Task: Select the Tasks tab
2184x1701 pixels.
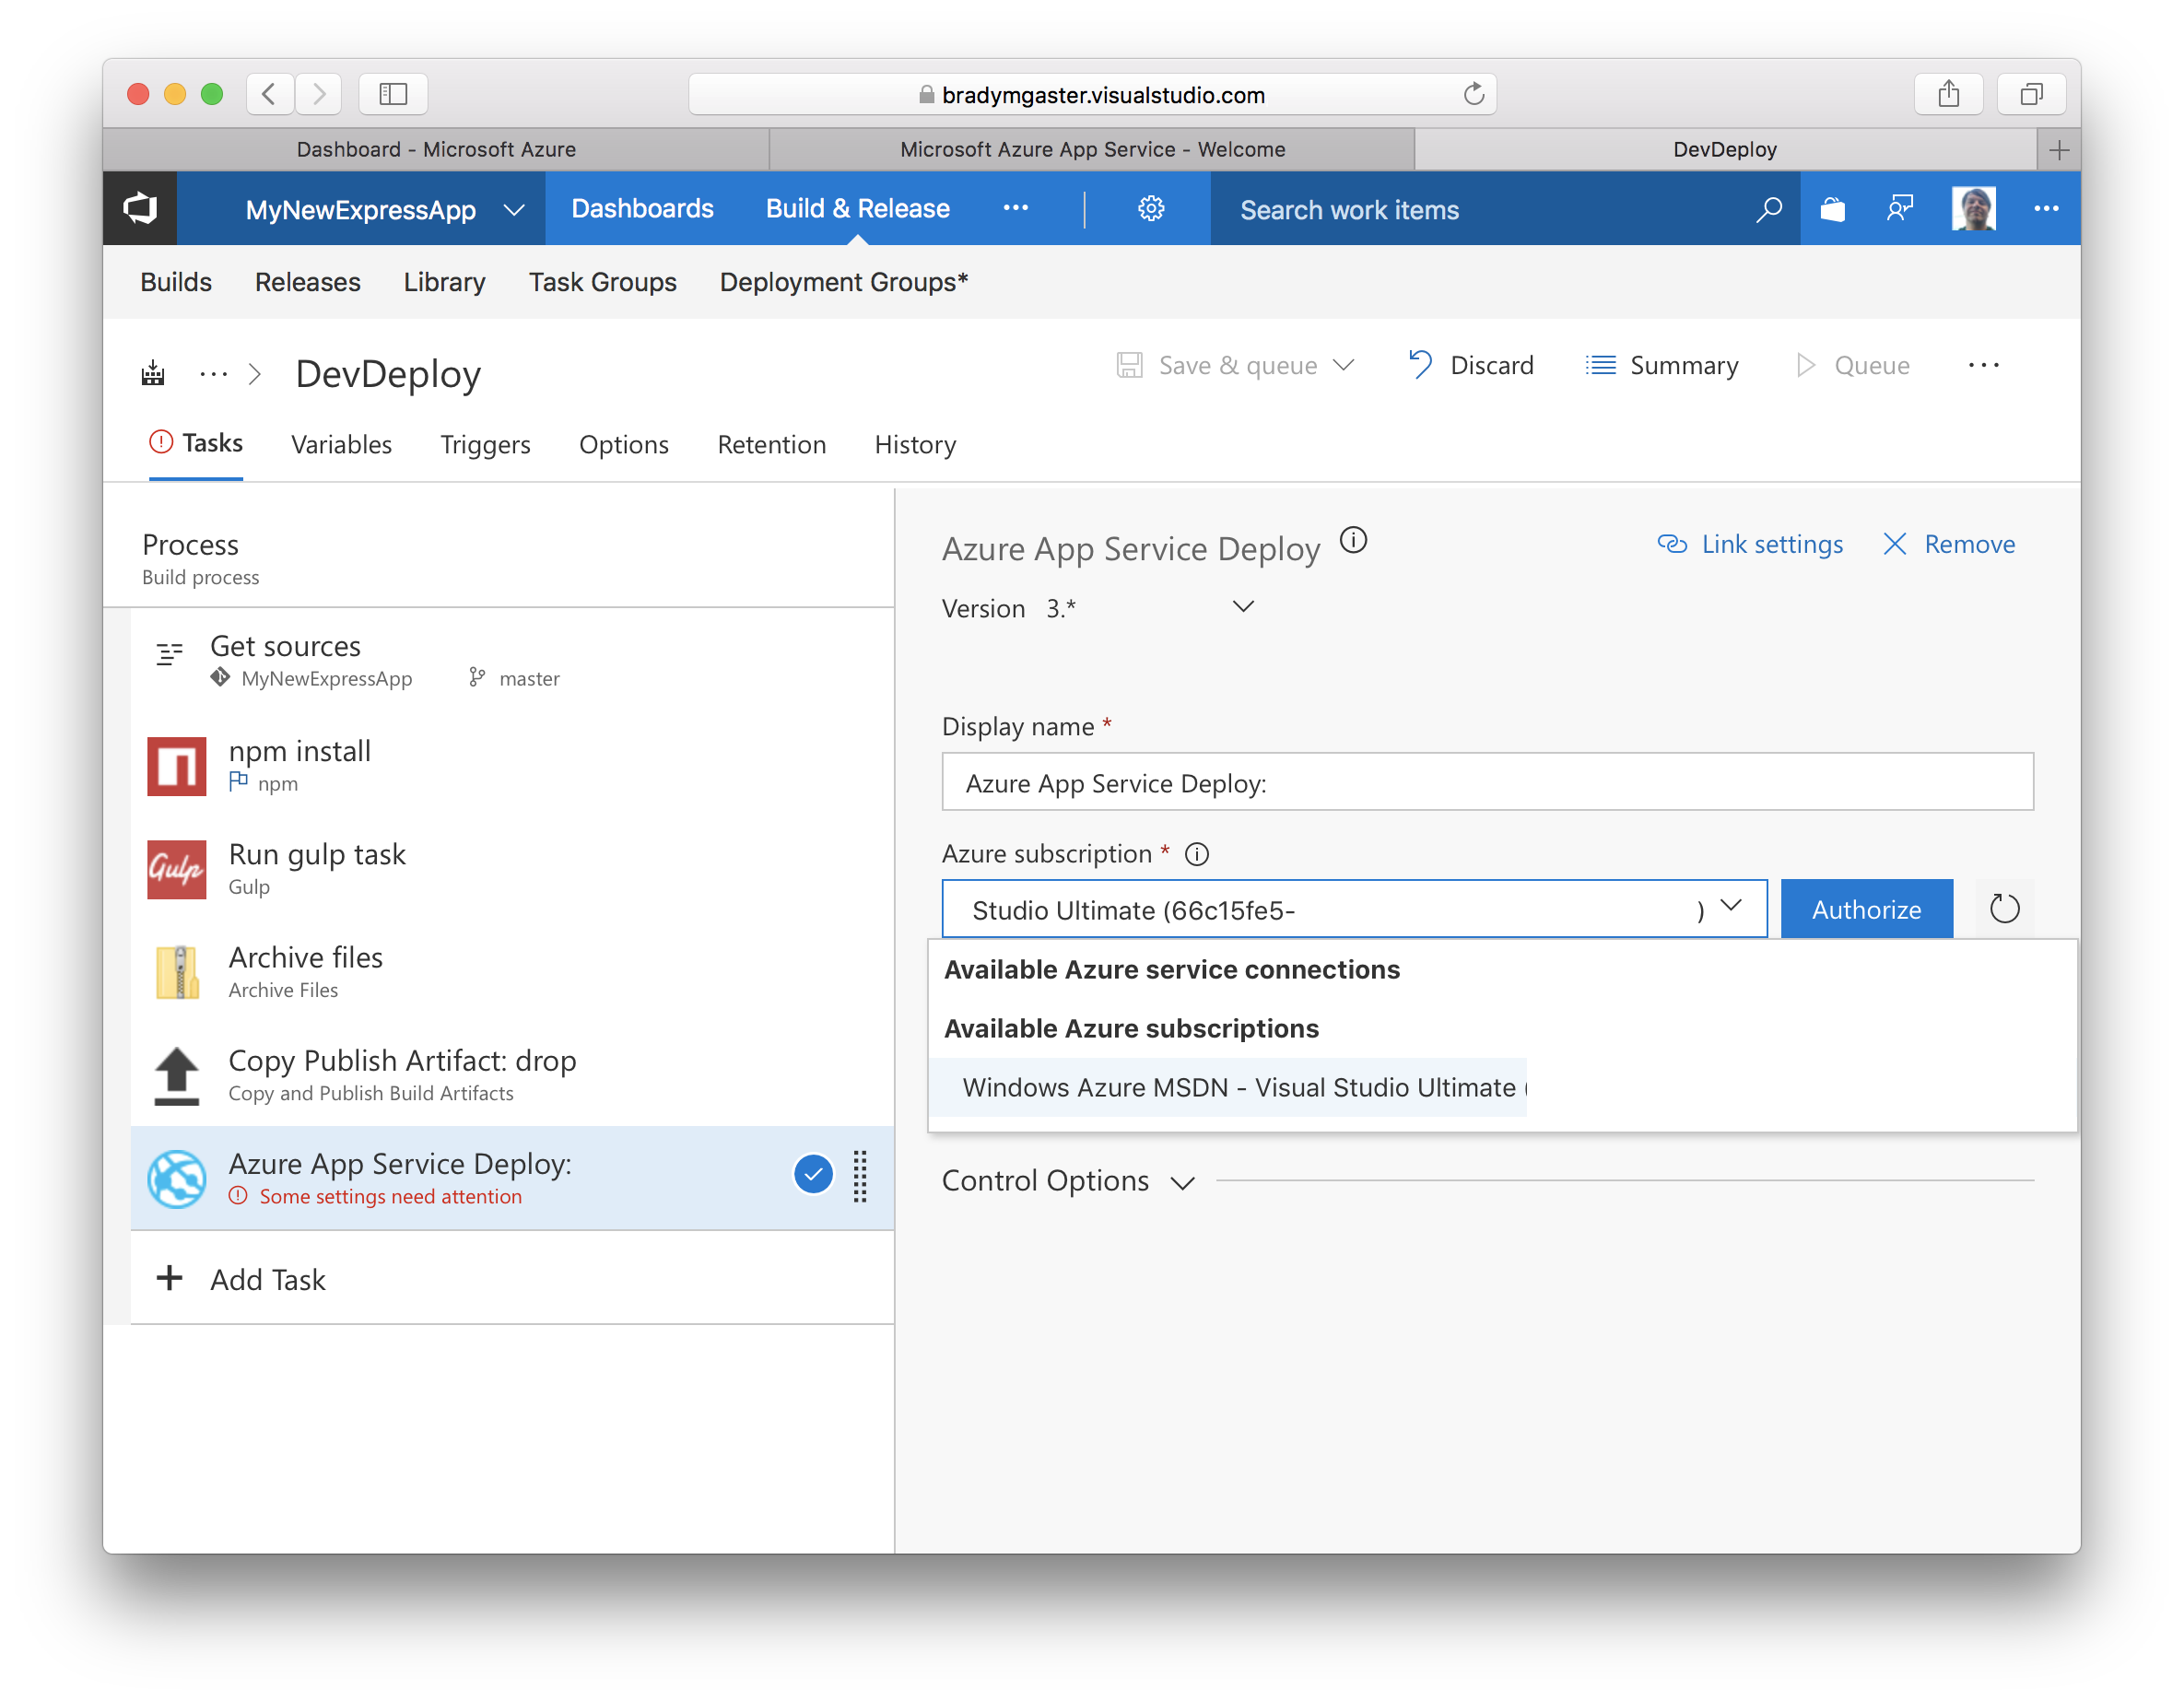Action: 196,443
